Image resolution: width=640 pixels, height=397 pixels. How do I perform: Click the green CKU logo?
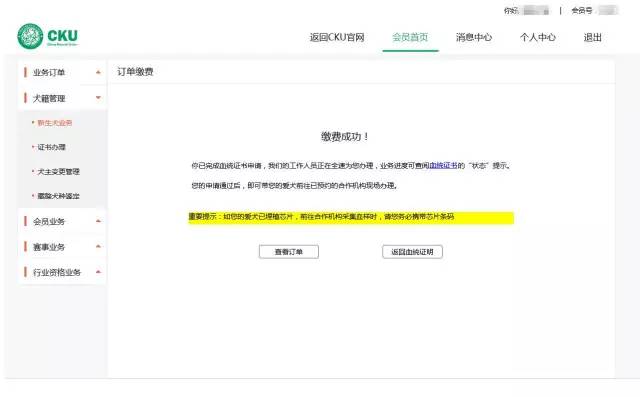coord(48,36)
